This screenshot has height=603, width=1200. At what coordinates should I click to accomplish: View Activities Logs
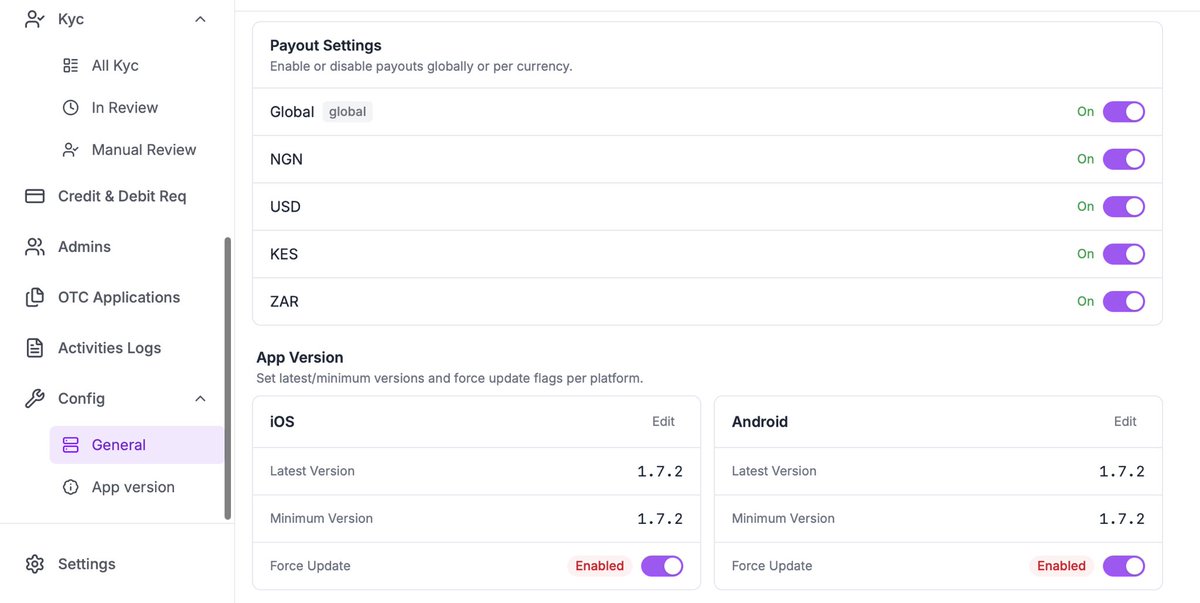coord(109,348)
